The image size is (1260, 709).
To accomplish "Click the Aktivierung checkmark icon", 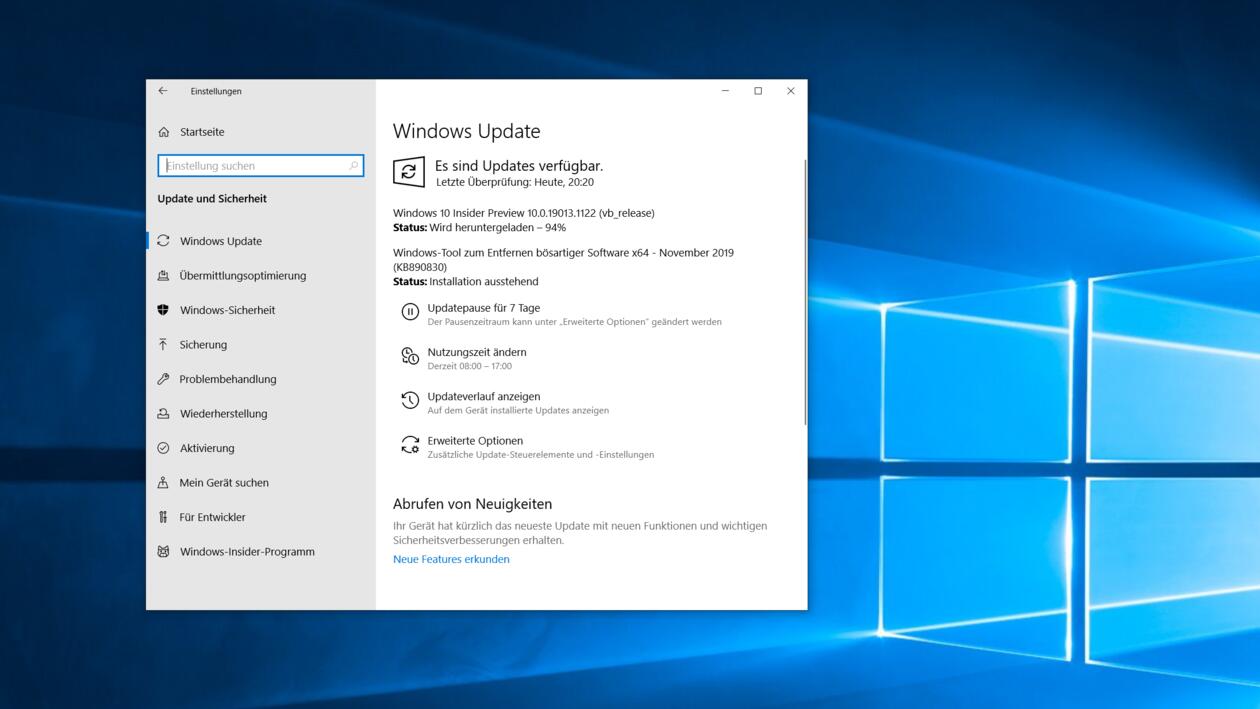I will pos(164,448).
